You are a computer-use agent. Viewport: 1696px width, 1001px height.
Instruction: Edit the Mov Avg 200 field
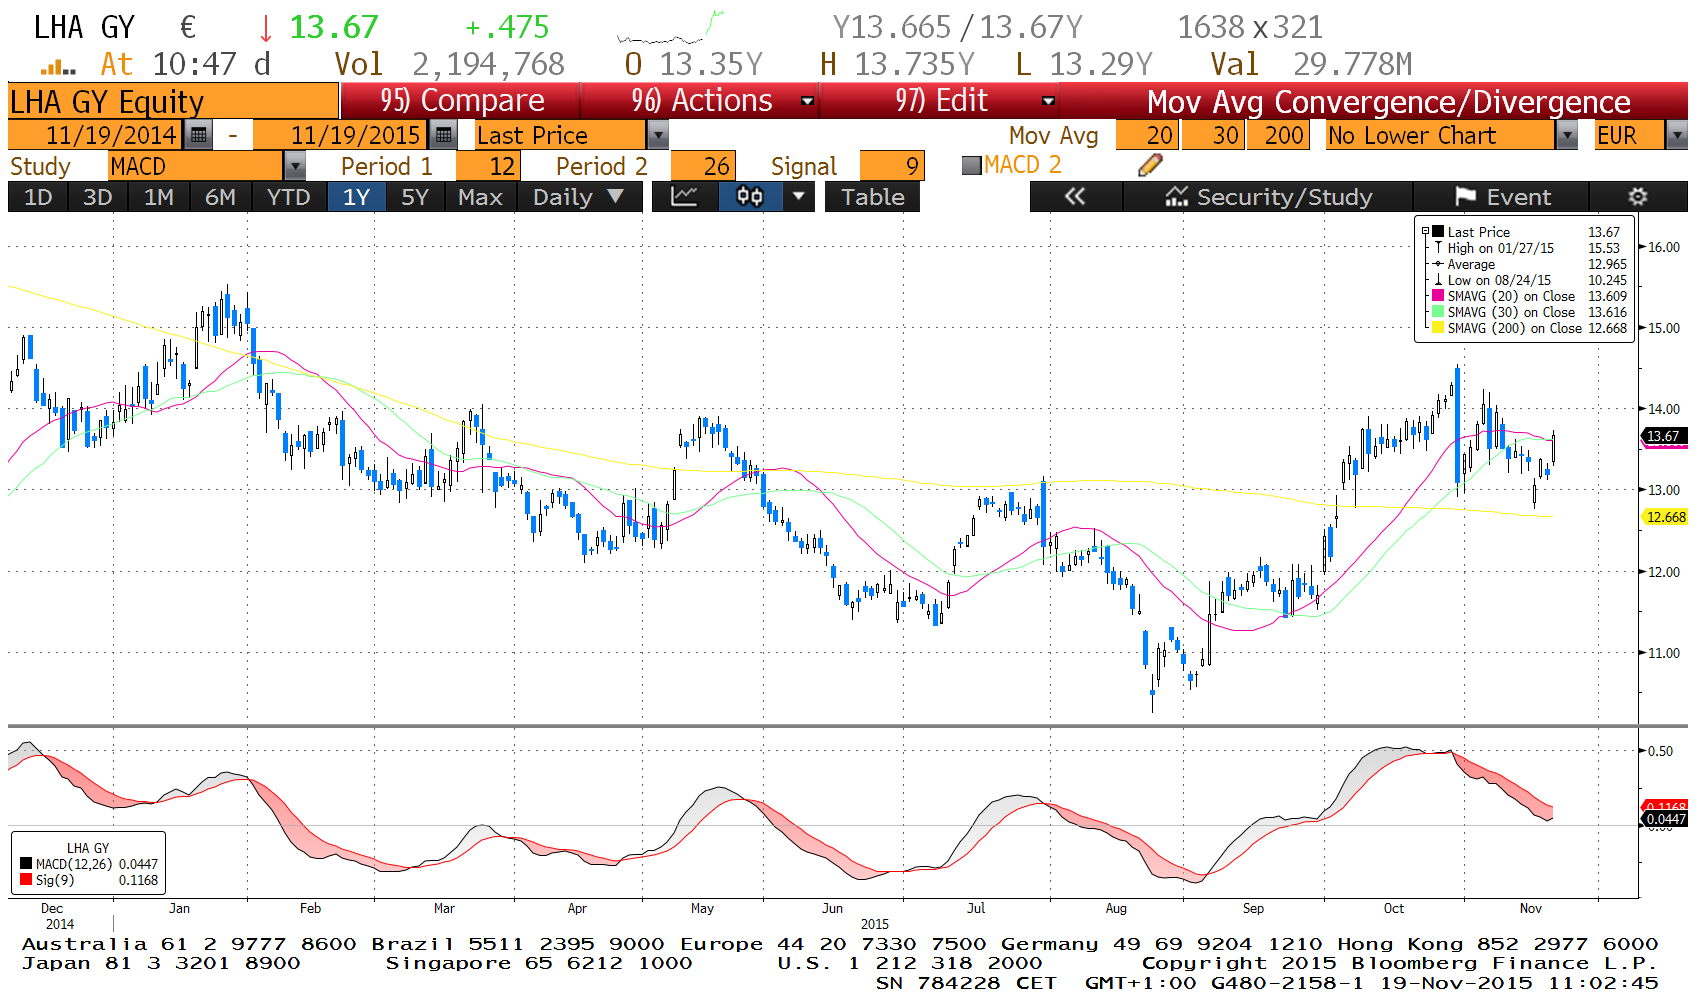click(x=1277, y=135)
